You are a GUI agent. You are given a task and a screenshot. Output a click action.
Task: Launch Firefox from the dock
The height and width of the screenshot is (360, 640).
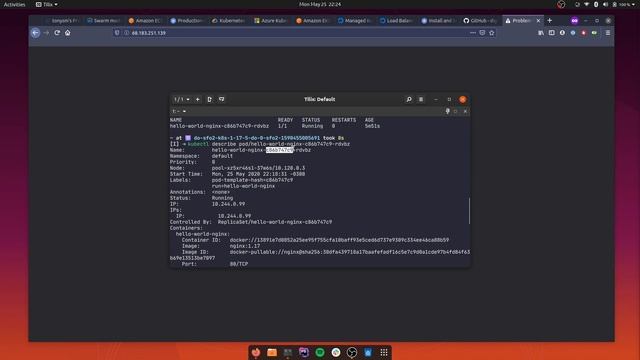pos(256,352)
